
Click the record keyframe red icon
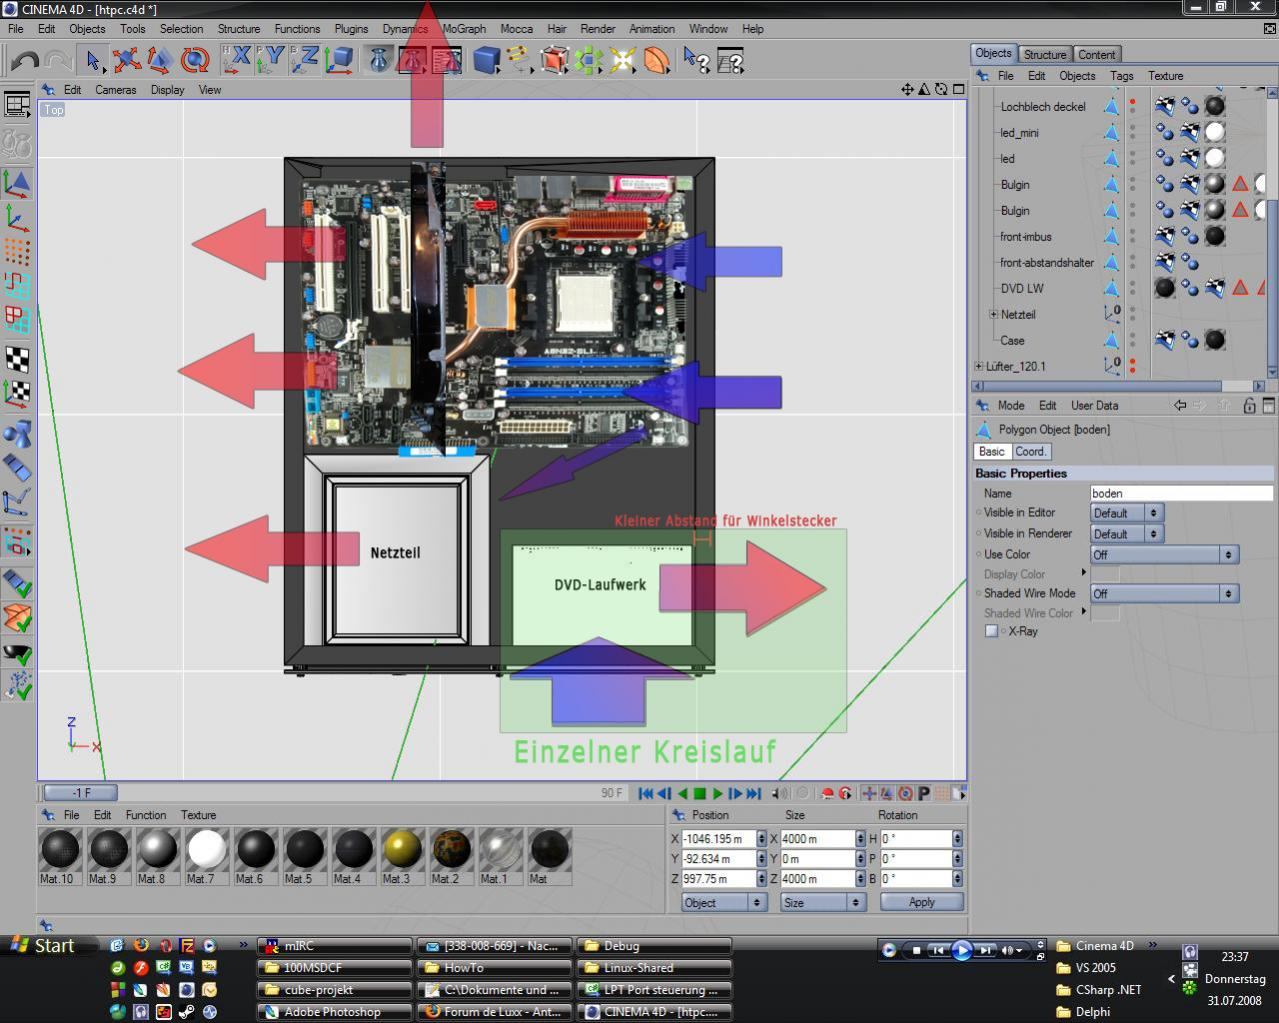pos(827,793)
